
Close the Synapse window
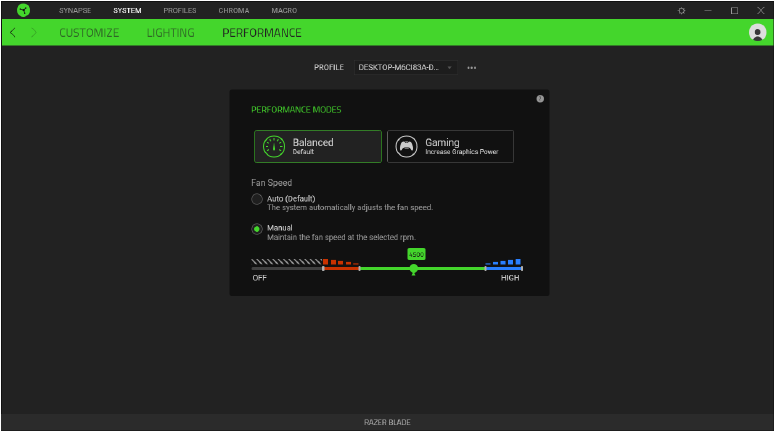[761, 10]
